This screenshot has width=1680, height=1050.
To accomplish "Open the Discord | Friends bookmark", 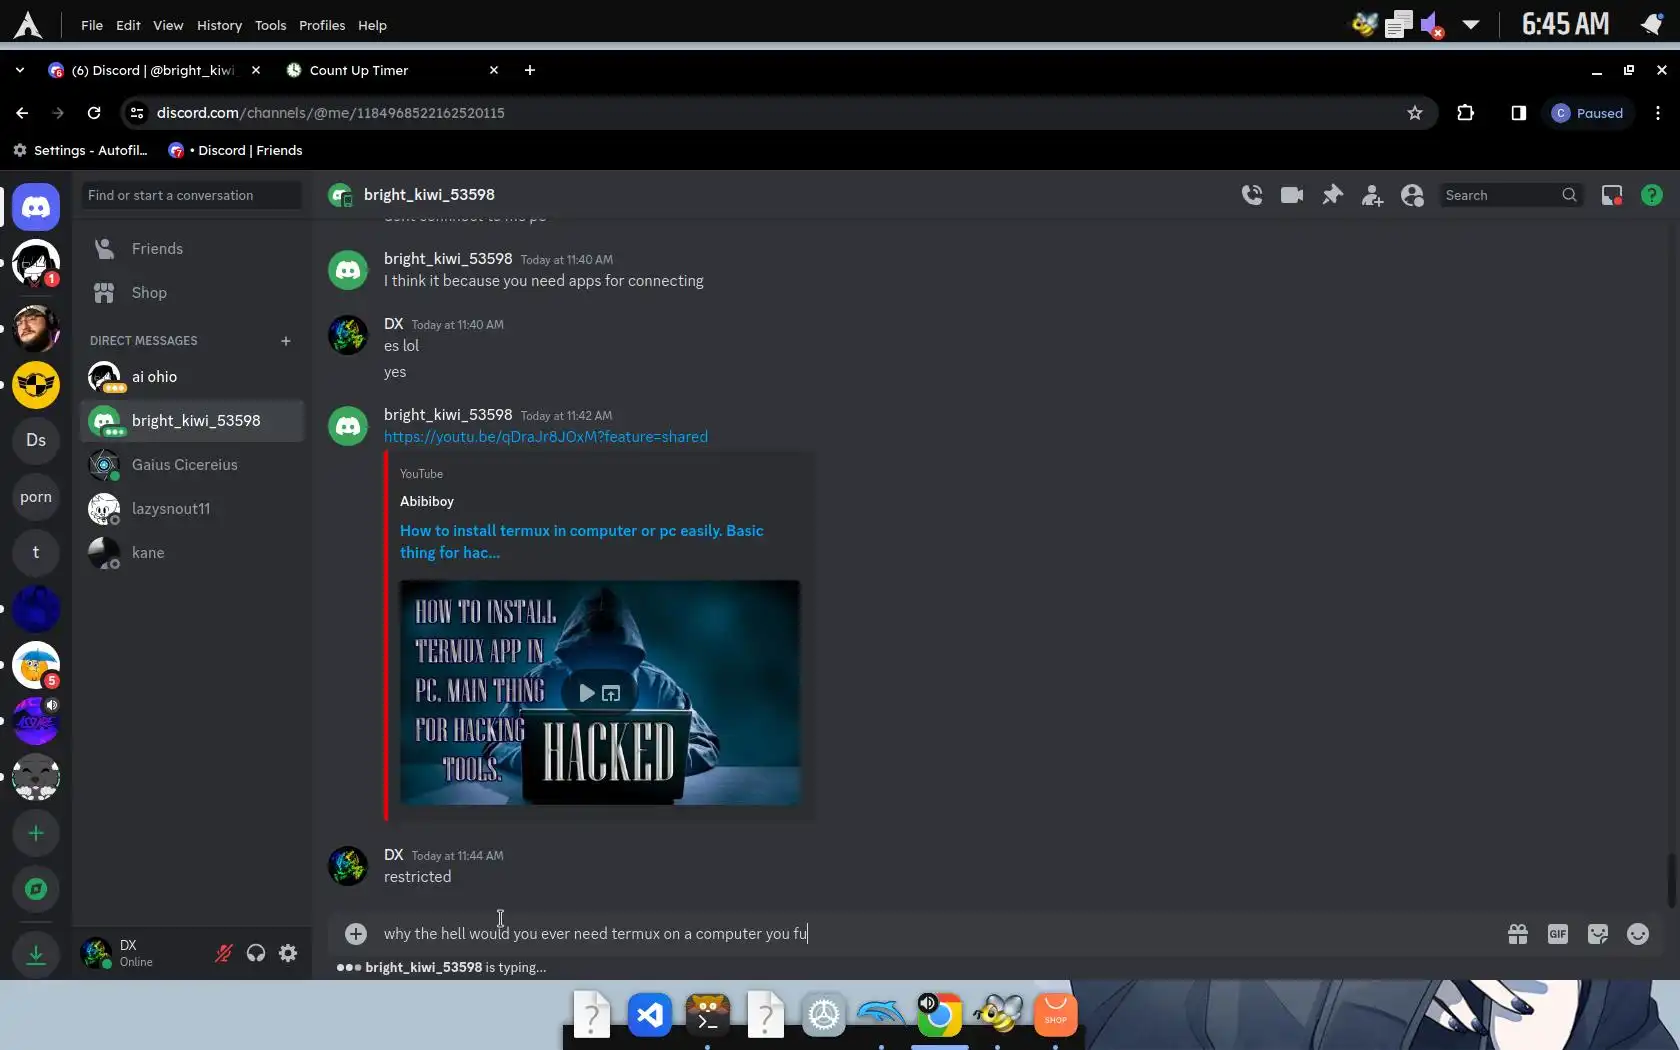I will pos(236,150).
